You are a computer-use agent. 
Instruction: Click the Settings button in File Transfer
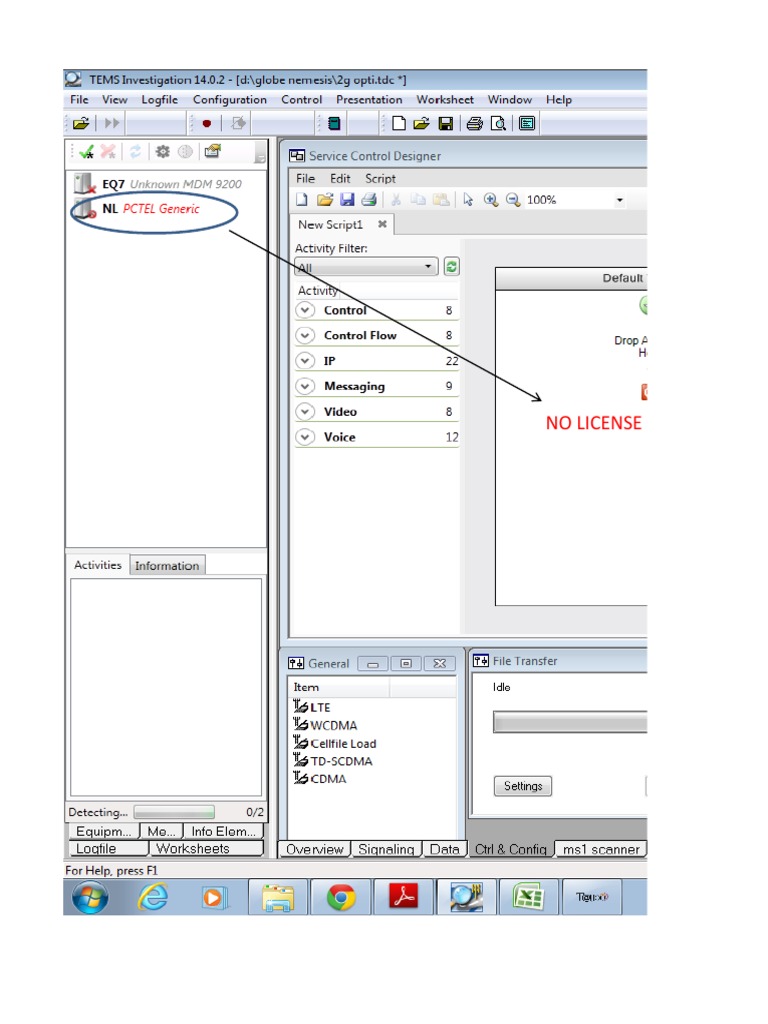pyautogui.click(x=523, y=786)
